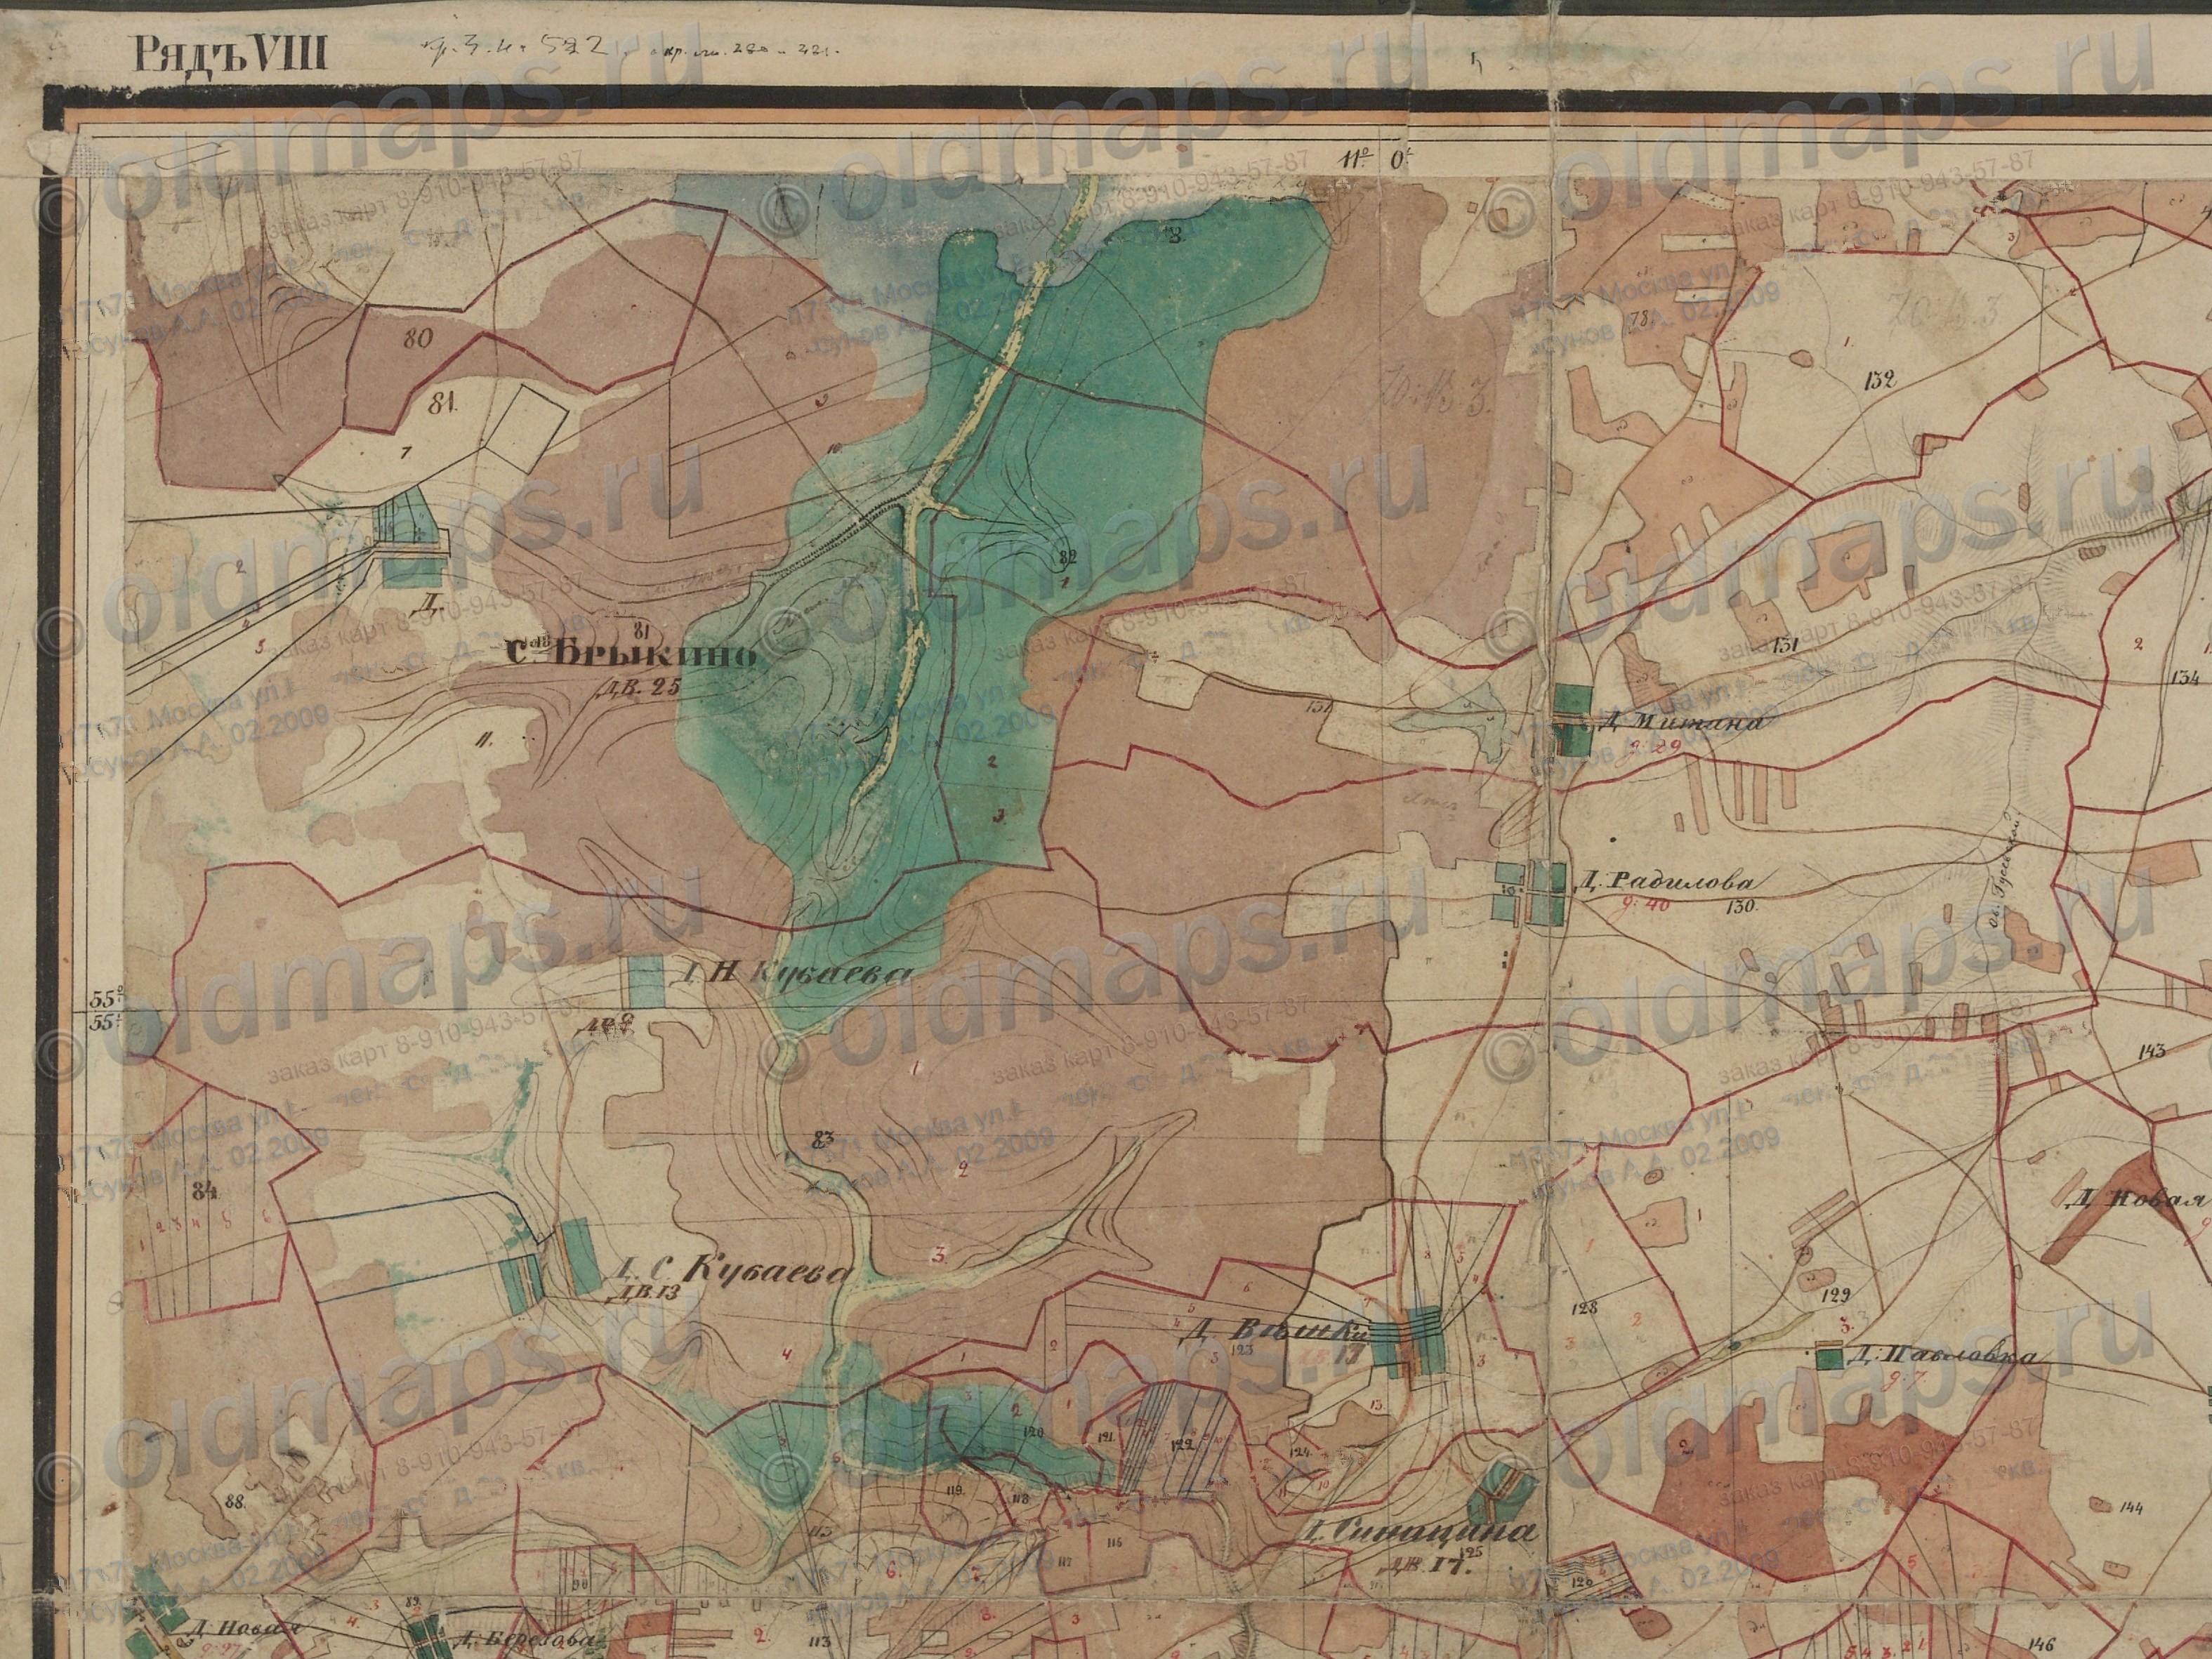Click green block left of Н. Кубаева

click(646, 981)
